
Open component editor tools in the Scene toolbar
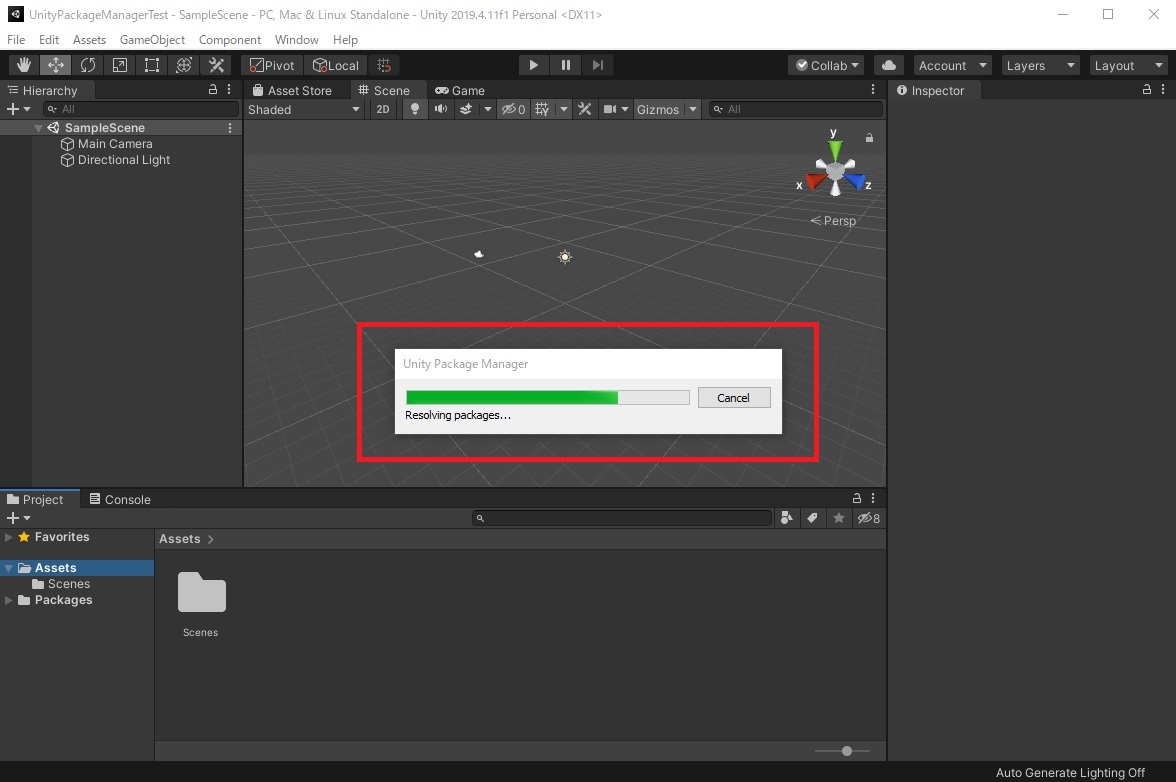(585, 109)
